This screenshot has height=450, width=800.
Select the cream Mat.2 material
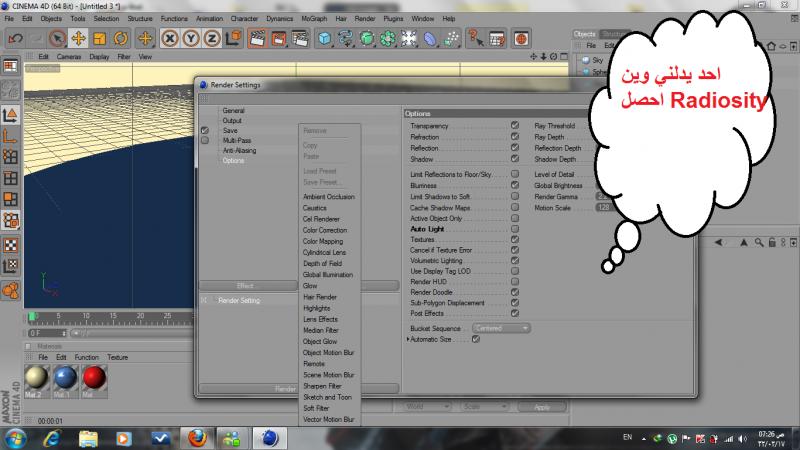point(37,379)
